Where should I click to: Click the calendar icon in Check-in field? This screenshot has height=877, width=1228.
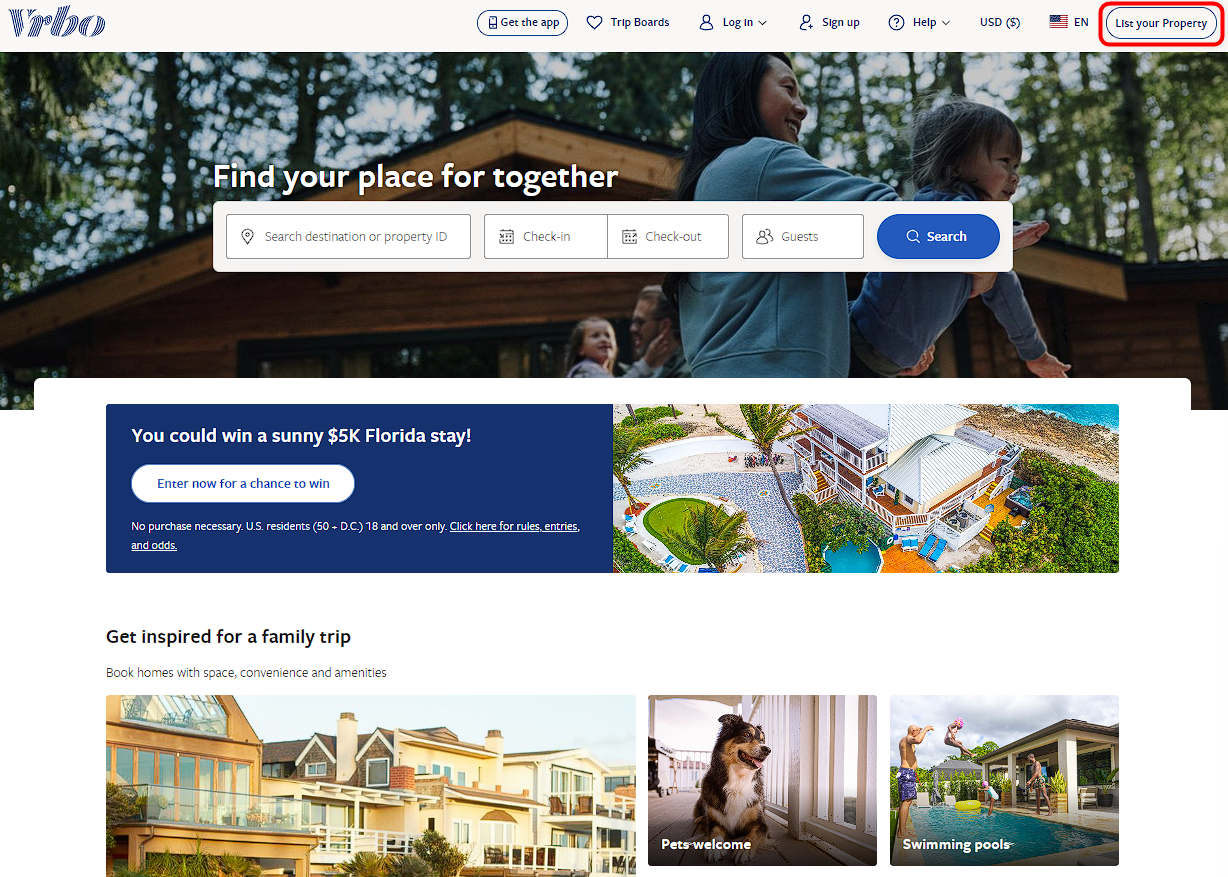tap(506, 237)
